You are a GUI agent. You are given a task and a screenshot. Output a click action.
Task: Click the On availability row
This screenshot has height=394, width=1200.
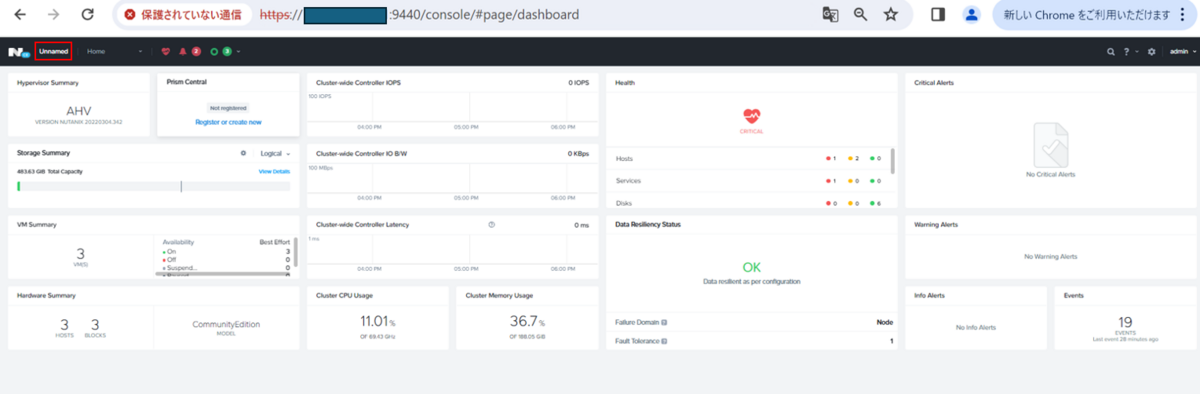click(x=226, y=251)
